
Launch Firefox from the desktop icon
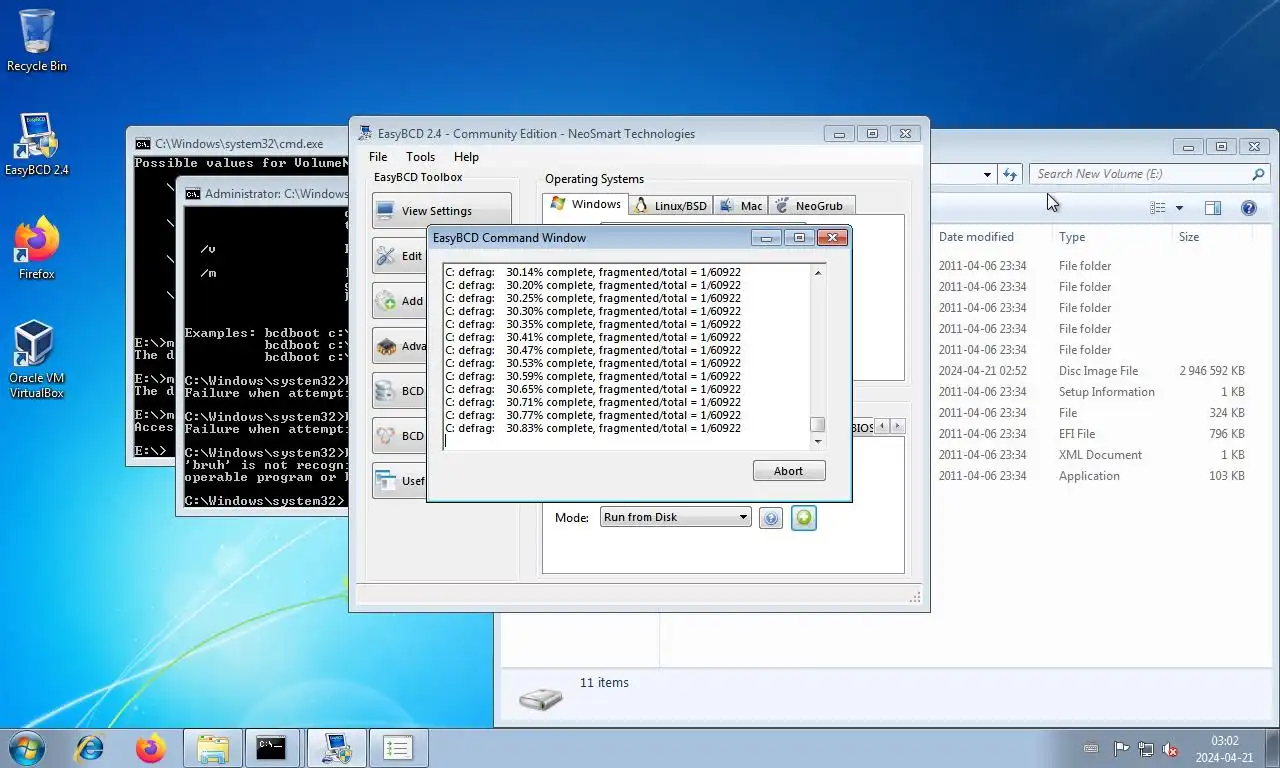pos(37,249)
